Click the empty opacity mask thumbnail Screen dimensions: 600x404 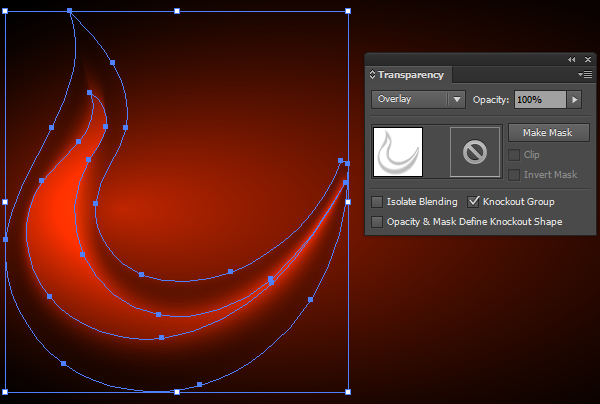(475, 152)
